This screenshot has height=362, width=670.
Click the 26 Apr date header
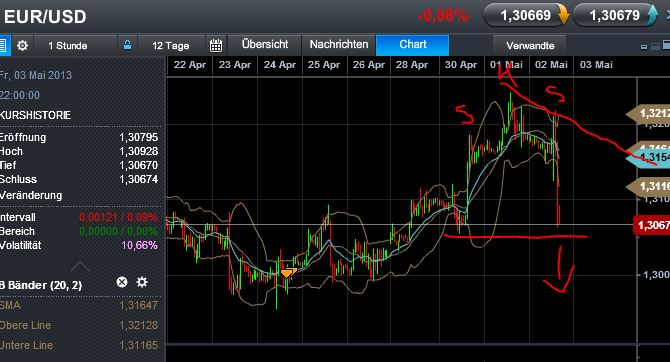pos(368,65)
